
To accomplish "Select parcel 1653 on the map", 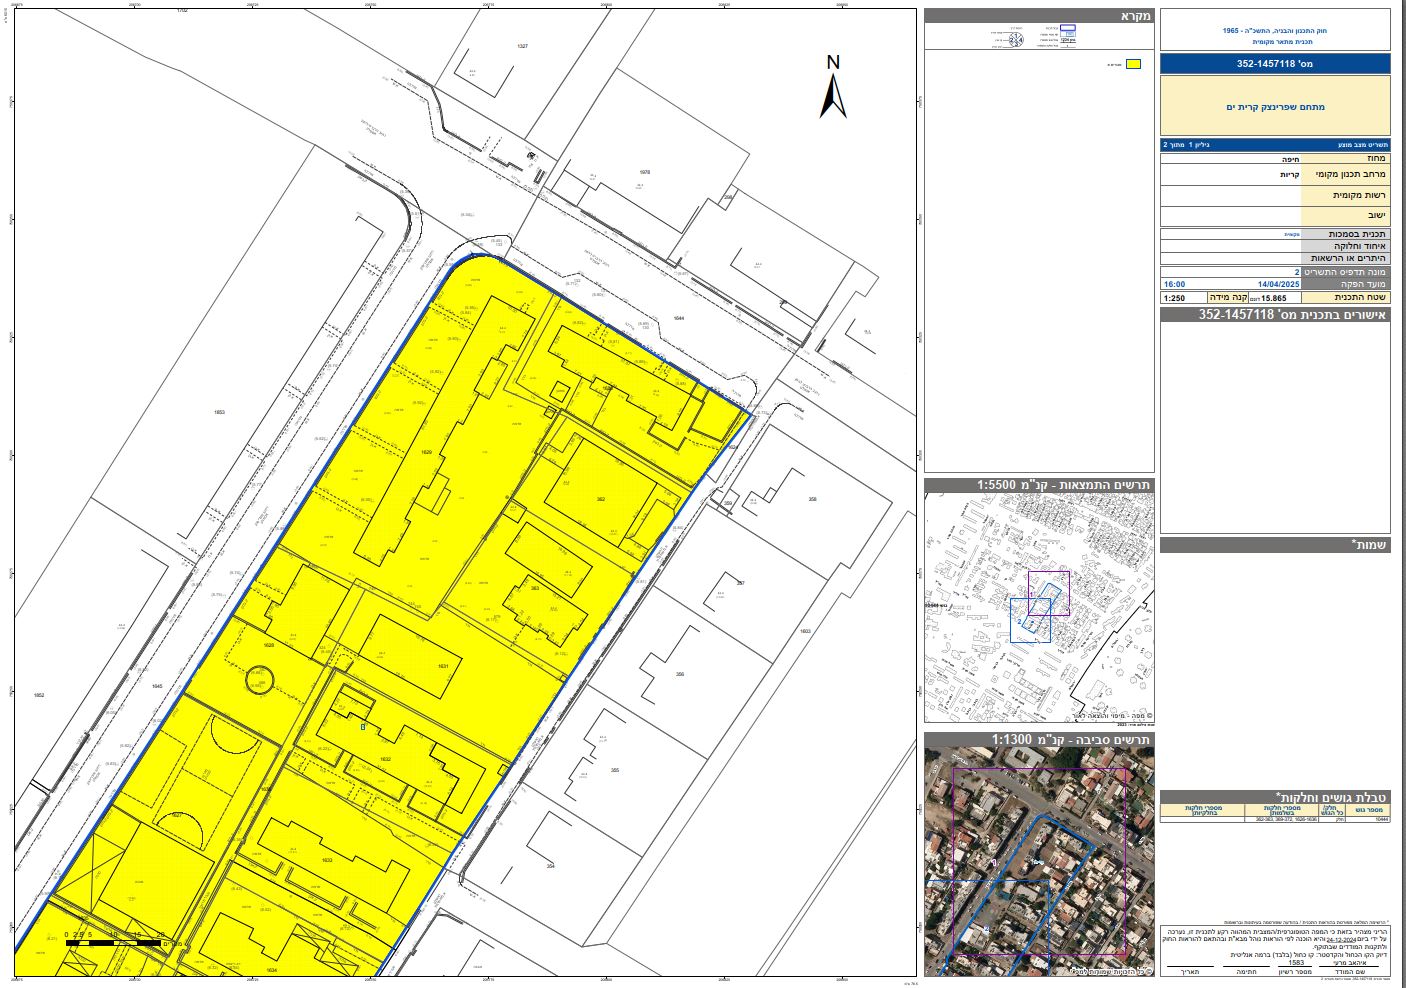I will 220,411.
